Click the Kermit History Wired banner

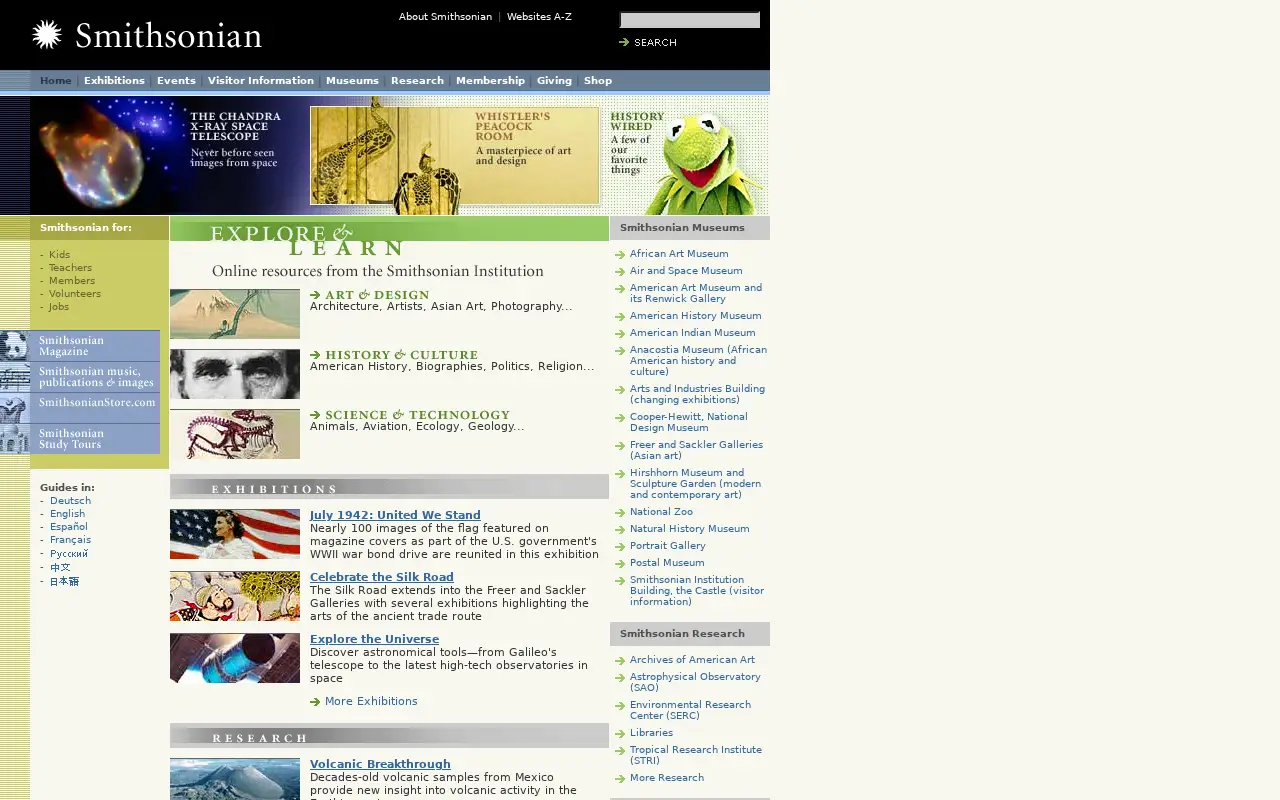[x=686, y=156]
